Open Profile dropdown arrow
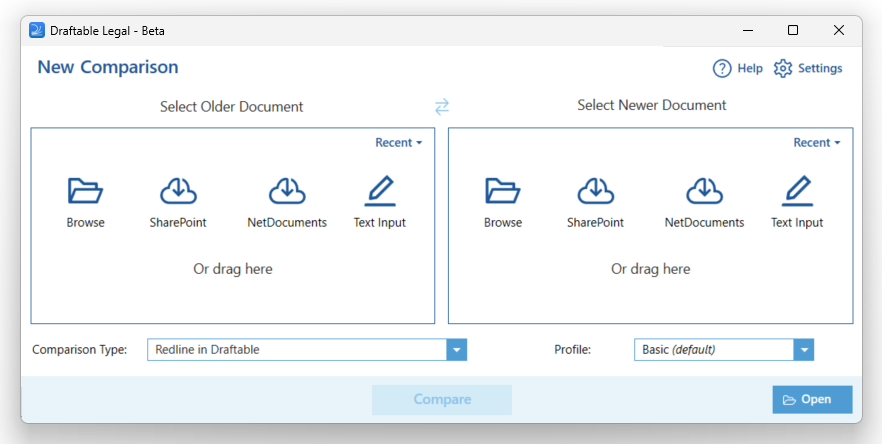The image size is (882, 444). point(804,349)
